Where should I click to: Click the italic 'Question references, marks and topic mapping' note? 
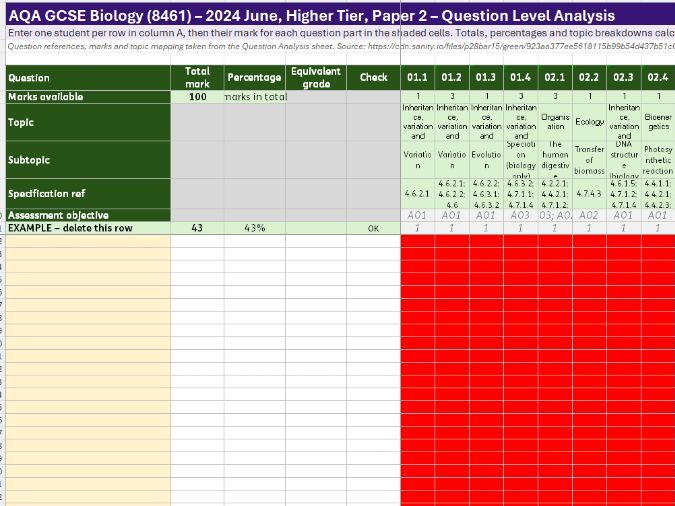pos(340,46)
